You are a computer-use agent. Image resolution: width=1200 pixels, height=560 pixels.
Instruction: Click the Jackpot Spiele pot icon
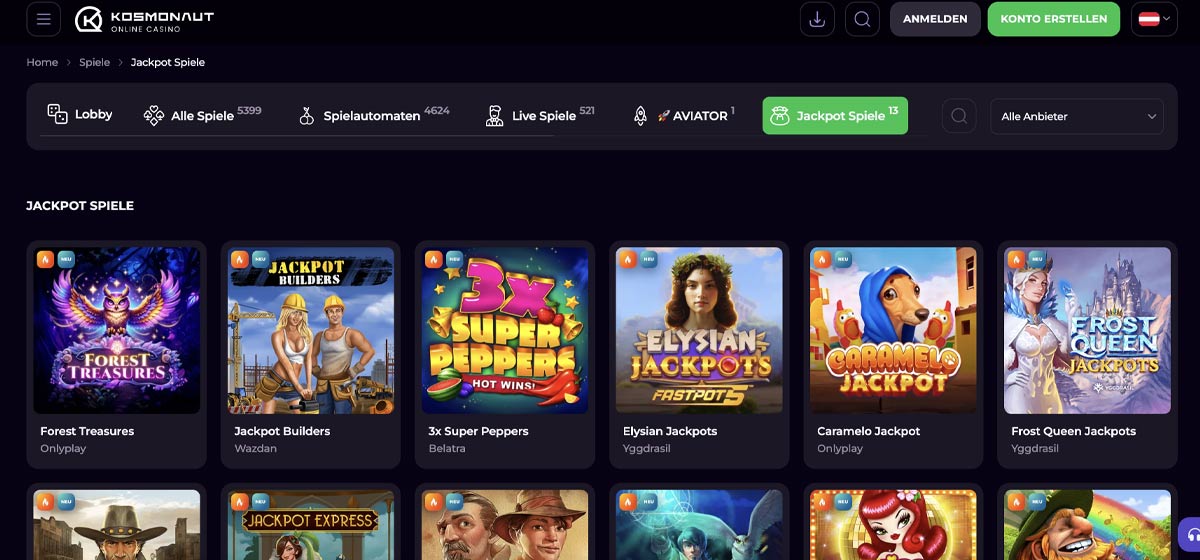780,116
